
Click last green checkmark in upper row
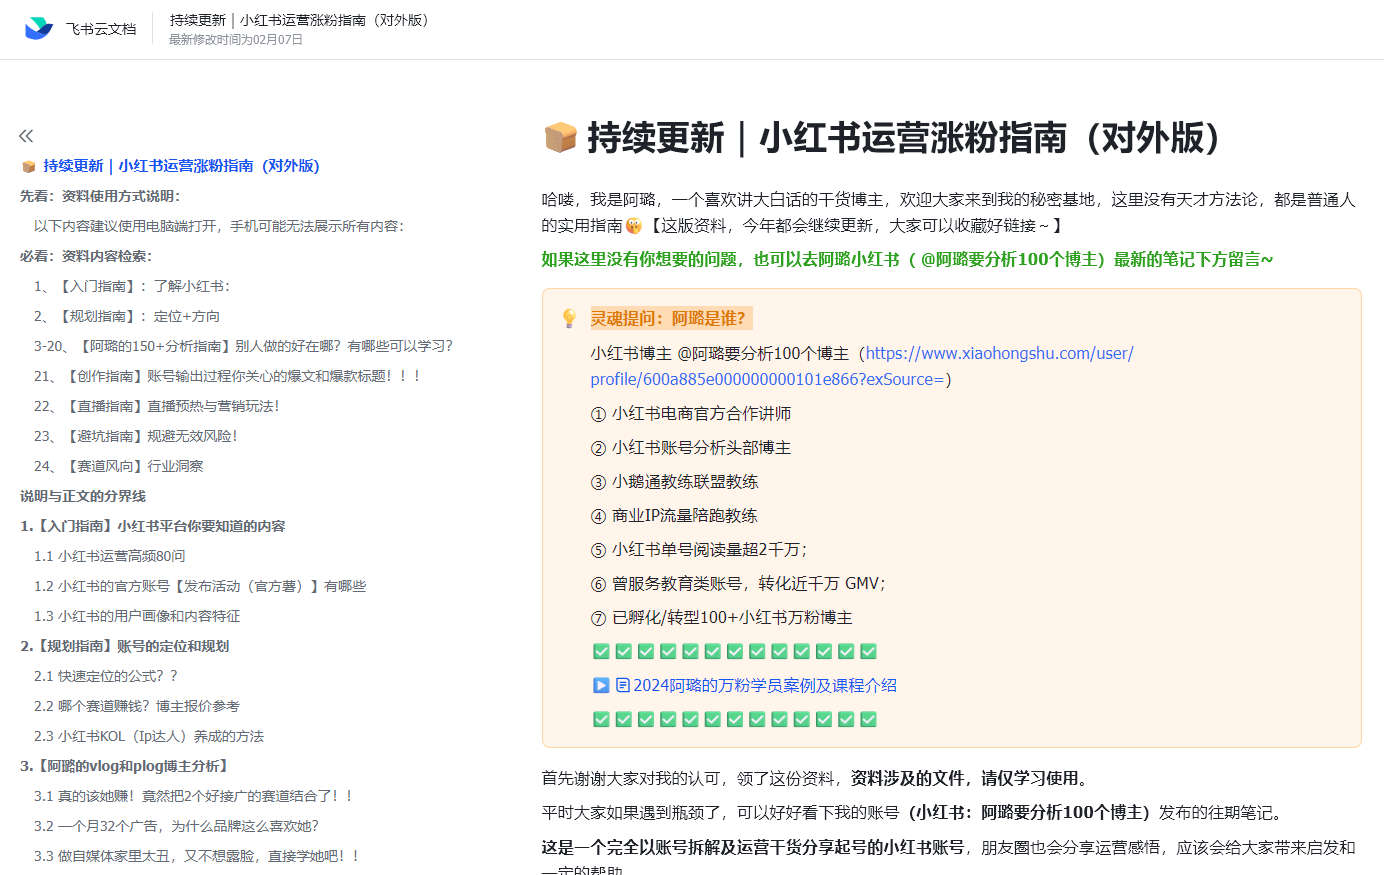tap(868, 651)
